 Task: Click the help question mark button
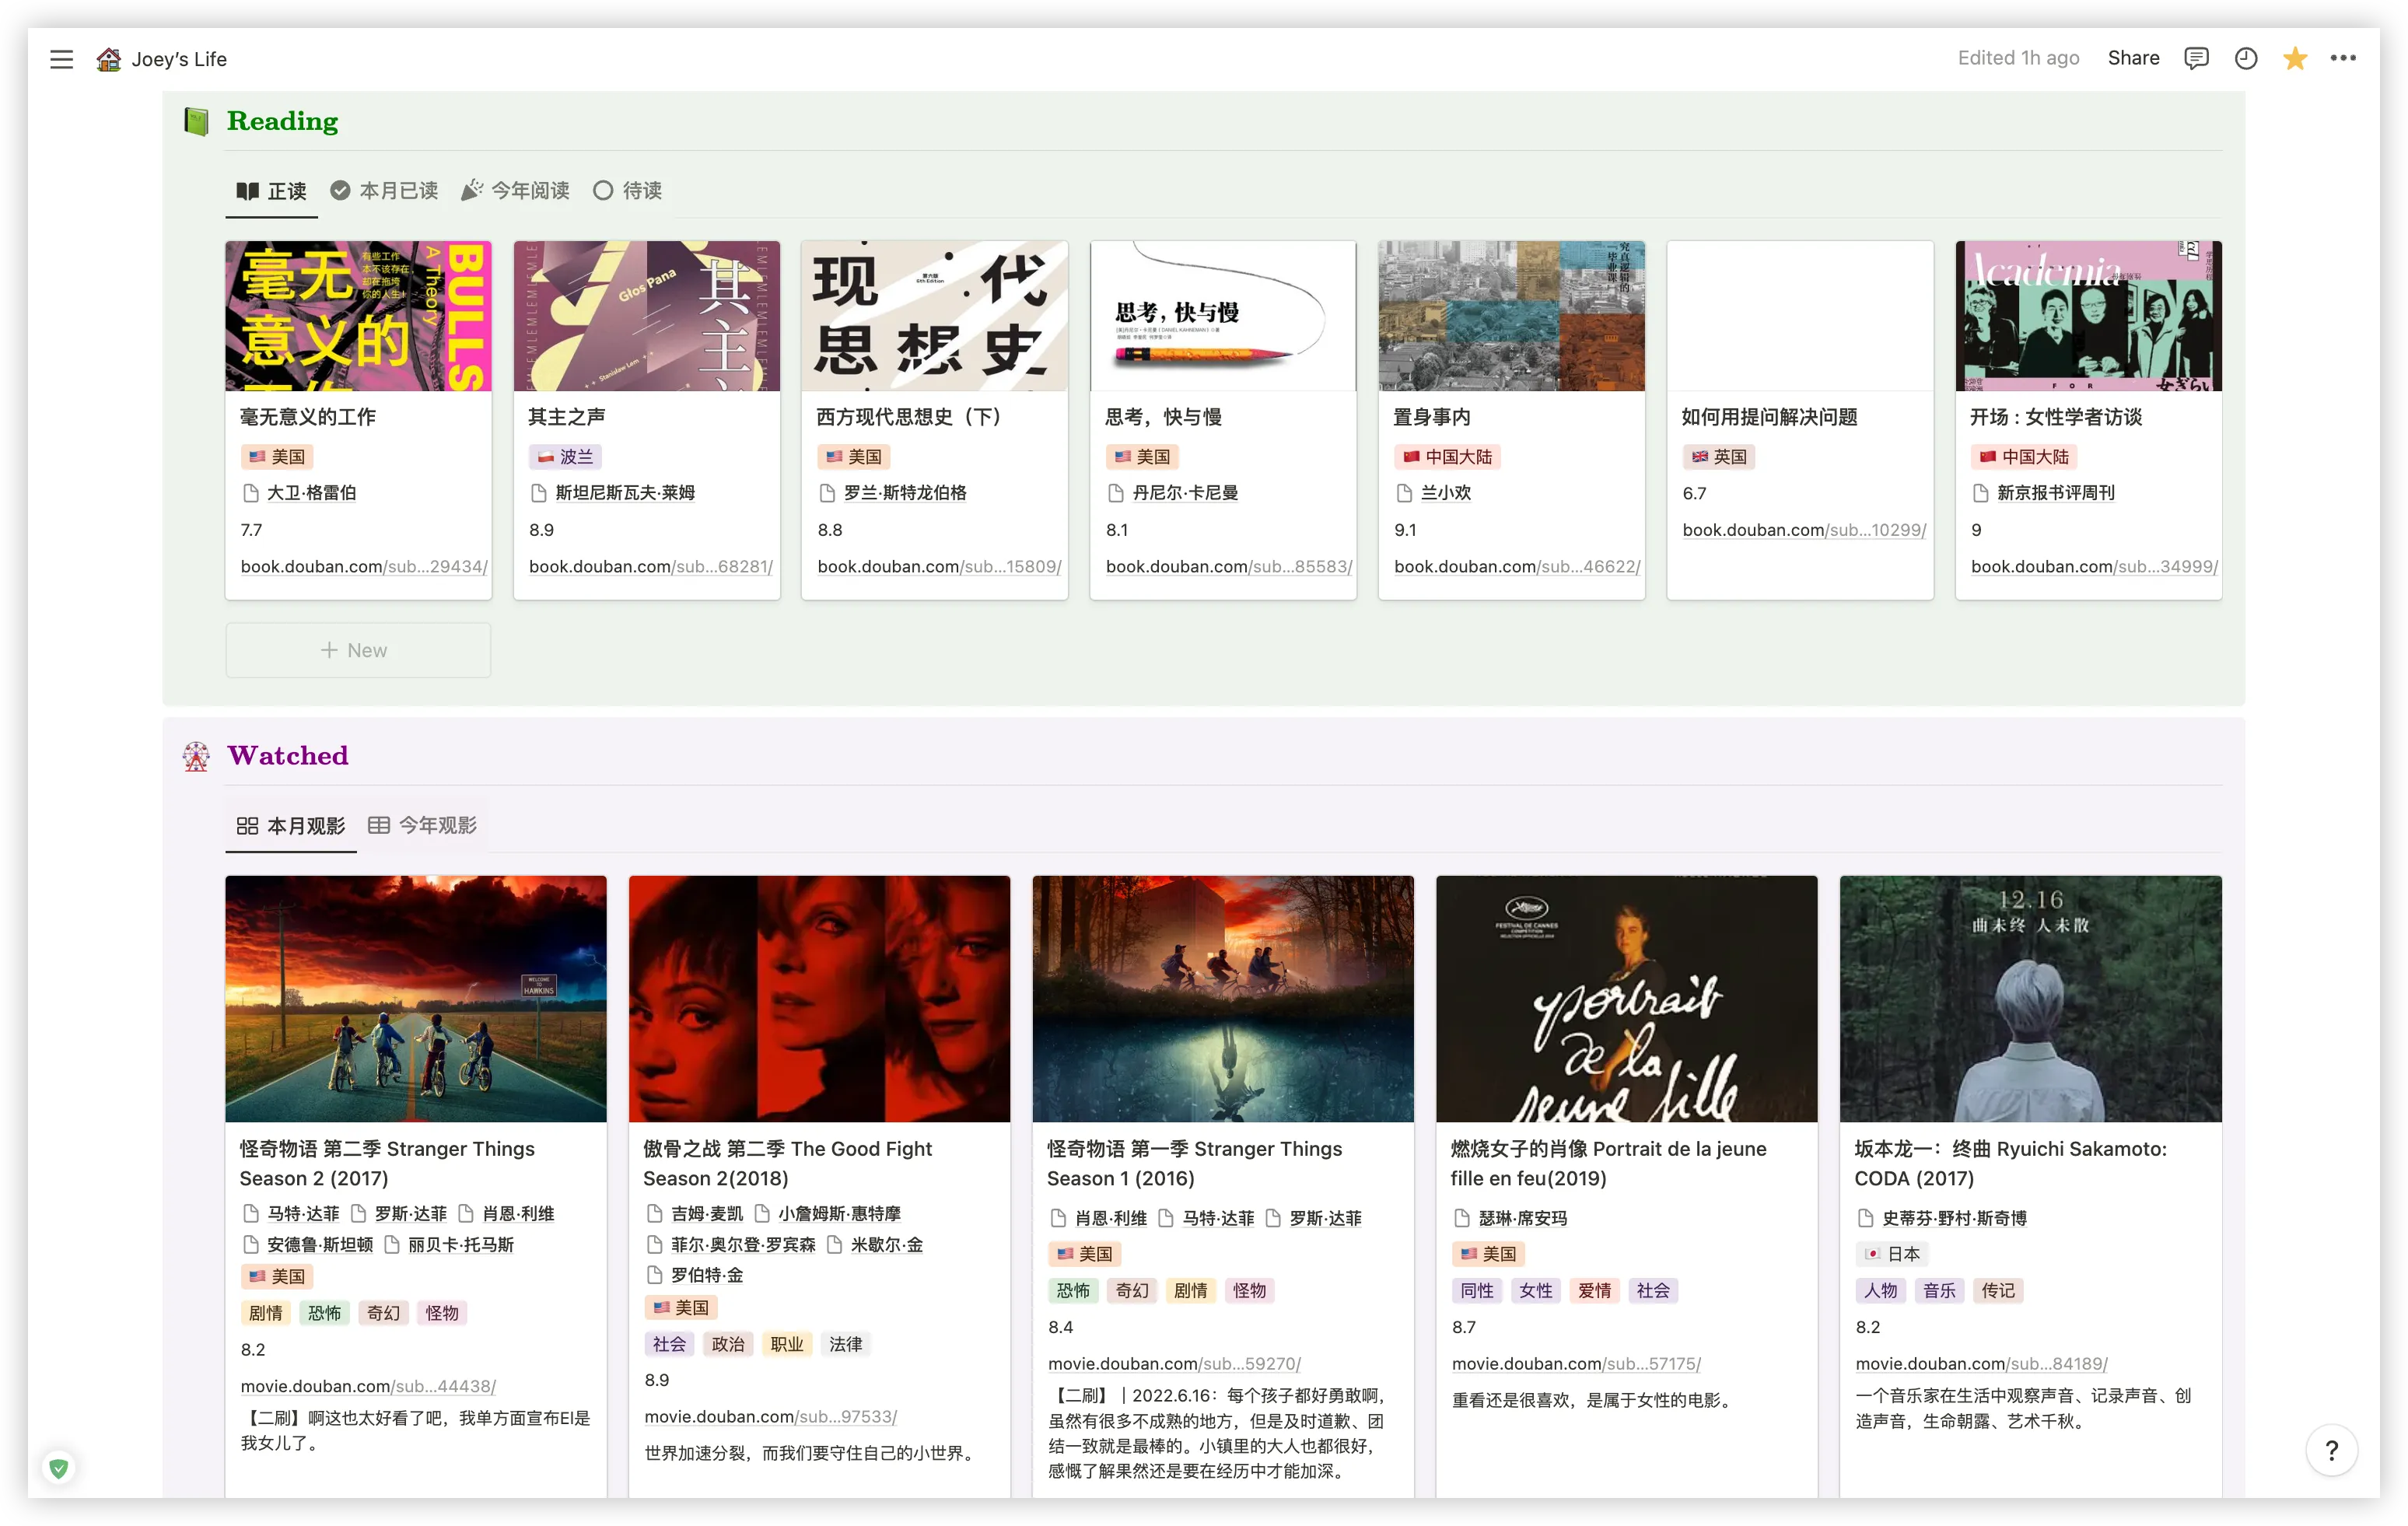pos(2331,1450)
